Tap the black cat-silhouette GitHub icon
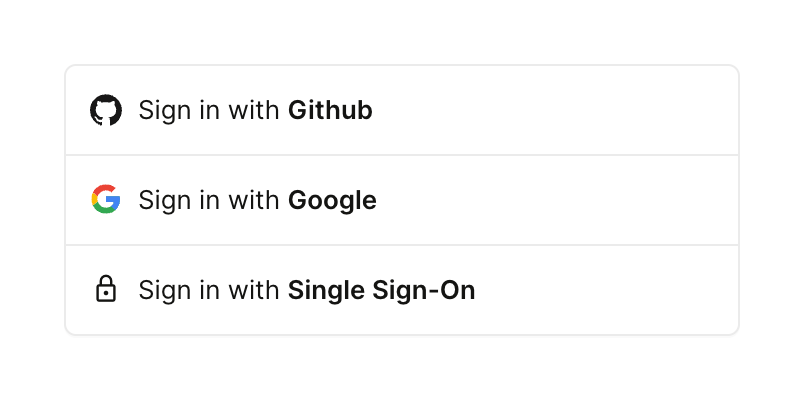This screenshot has width=804, height=402. (x=105, y=110)
